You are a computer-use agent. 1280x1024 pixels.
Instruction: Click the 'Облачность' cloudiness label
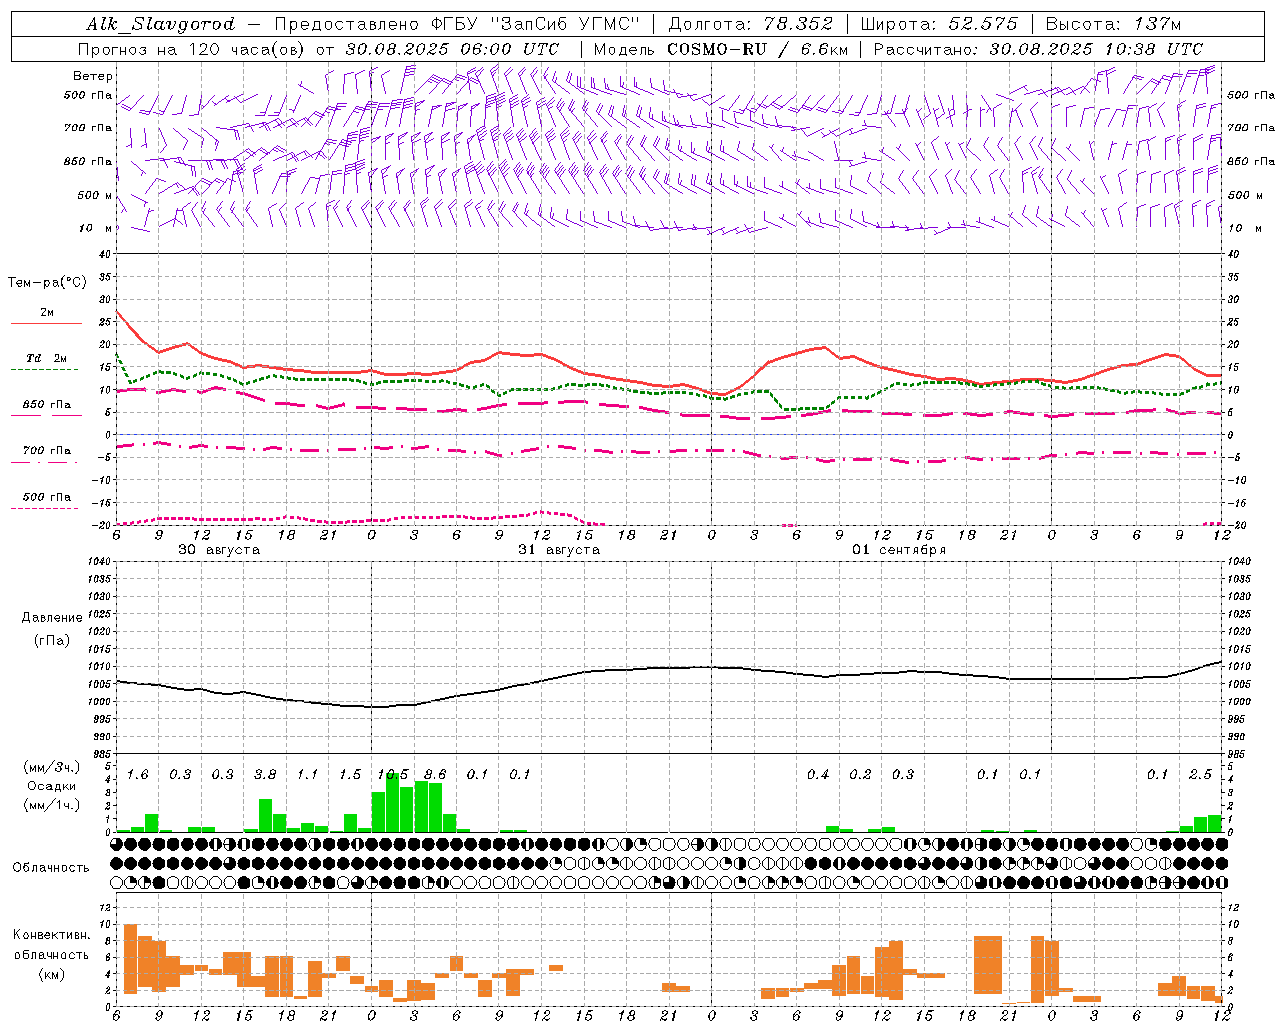pyautogui.click(x=51, y=868)
